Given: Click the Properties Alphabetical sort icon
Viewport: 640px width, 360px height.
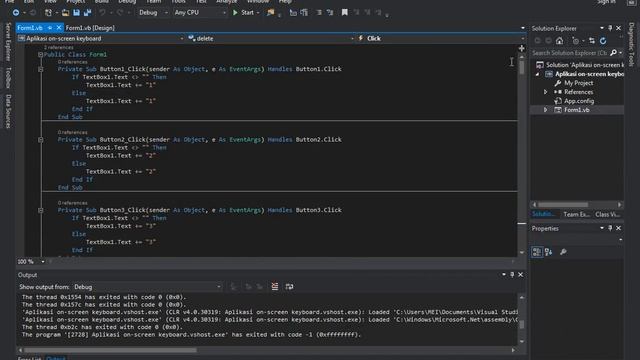Looking at the screenshot, I should tap(549, 252).
